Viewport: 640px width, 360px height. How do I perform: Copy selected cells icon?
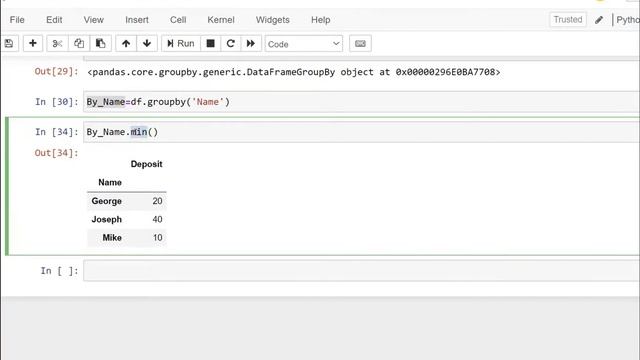coord(79,43)
